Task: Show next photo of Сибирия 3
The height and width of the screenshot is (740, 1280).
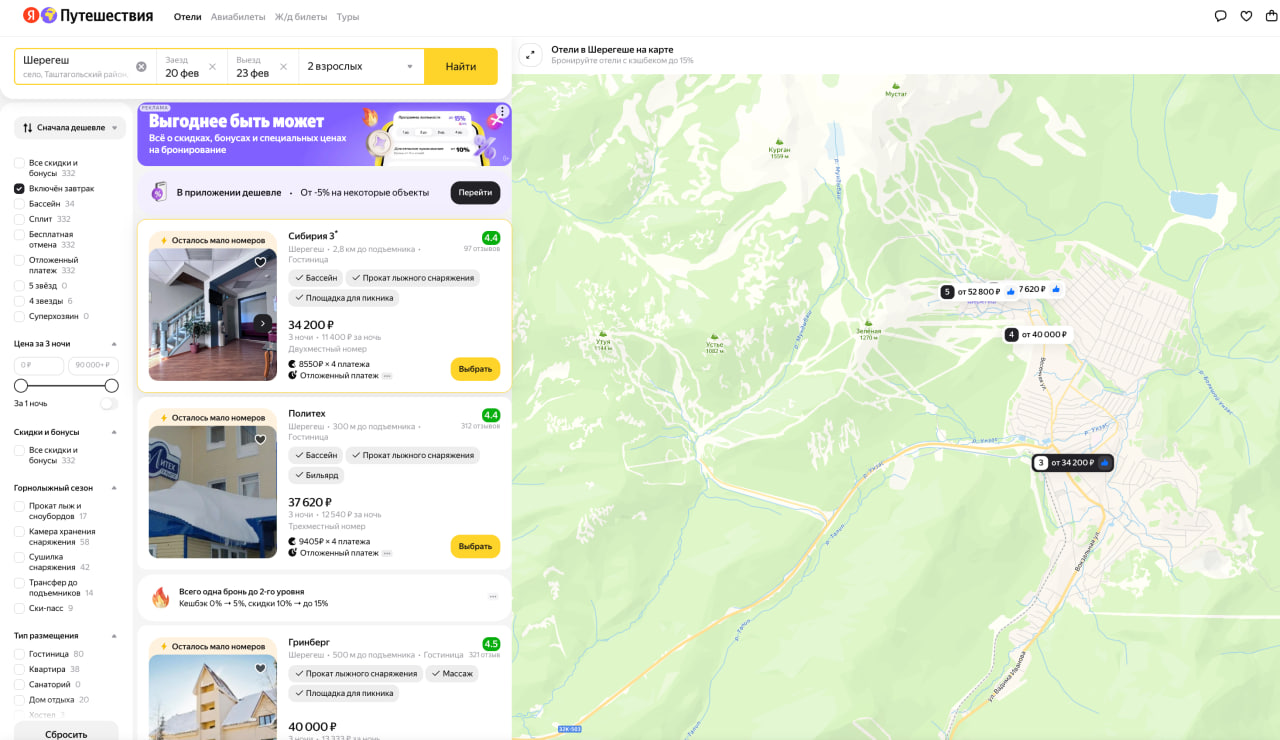Action: [262, 323]
